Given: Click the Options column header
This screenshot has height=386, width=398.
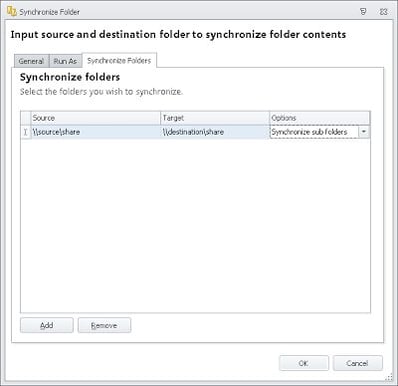Looking at the screenshot, I should [x=319, y=118].
